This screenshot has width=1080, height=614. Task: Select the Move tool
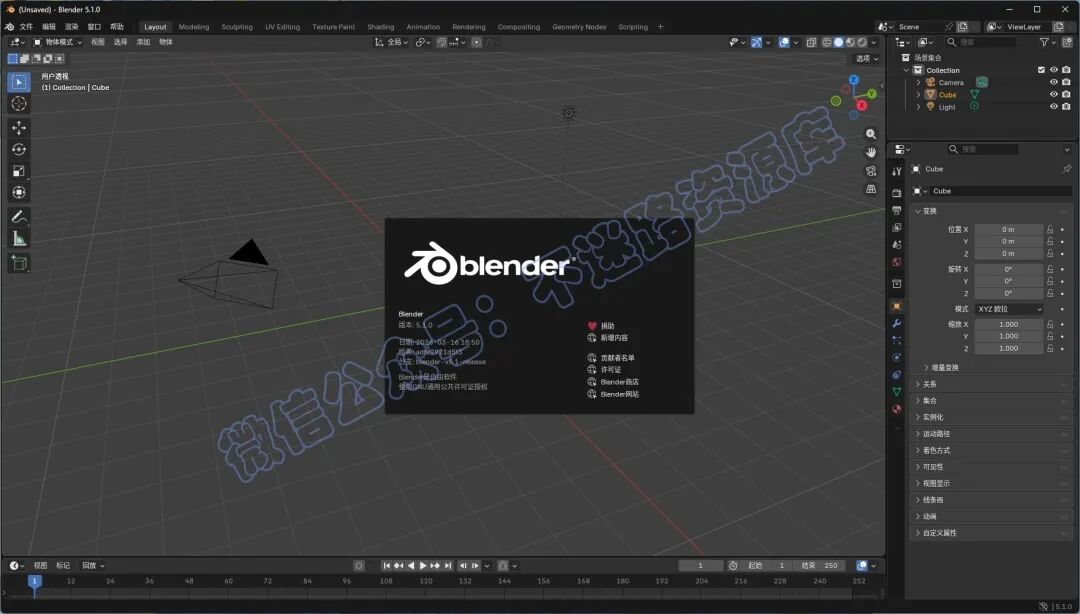19,127
